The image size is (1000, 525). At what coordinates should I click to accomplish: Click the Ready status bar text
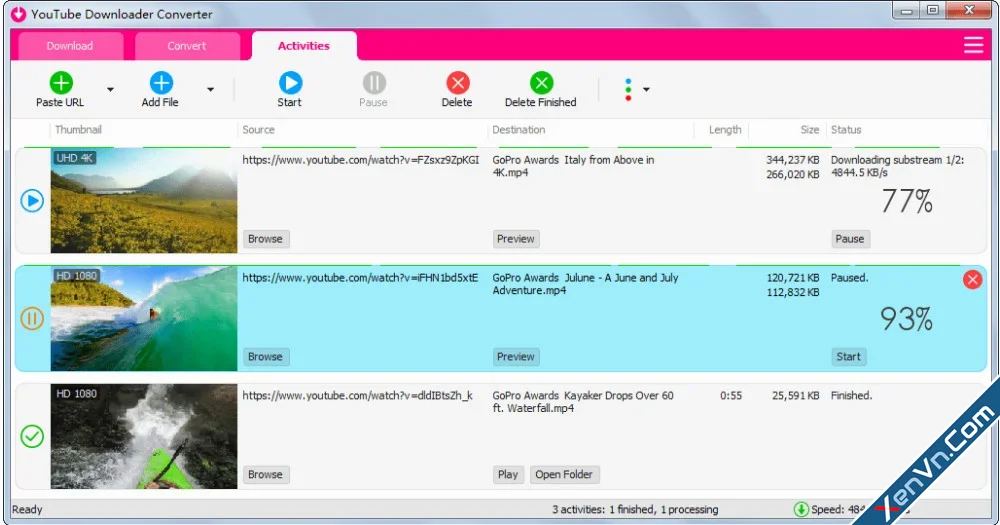tap(27, 510)
